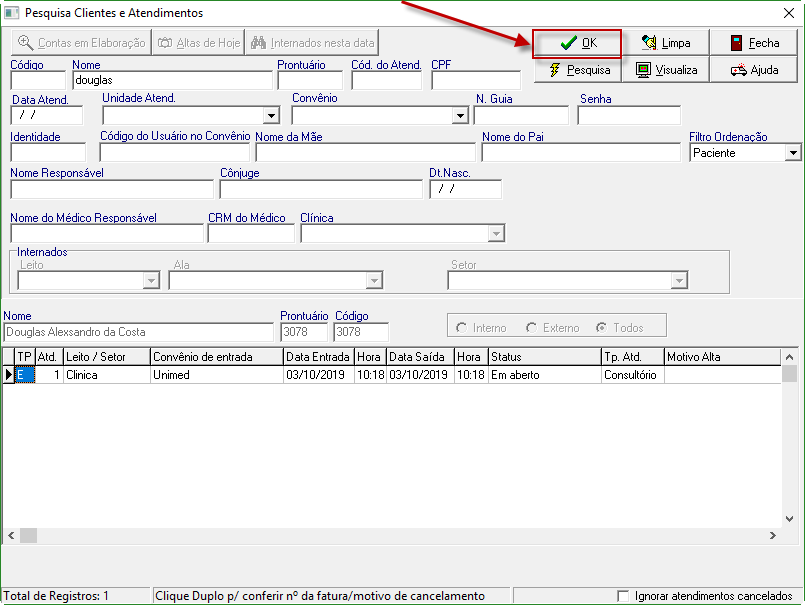Click the TP column header
This screenshot has width=805, height=605.
(25, 356)
